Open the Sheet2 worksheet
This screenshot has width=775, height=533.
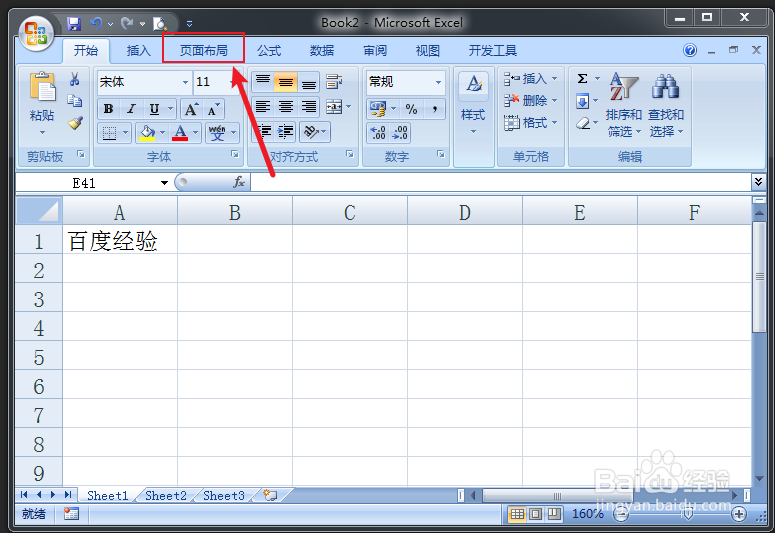pos(166,495)
